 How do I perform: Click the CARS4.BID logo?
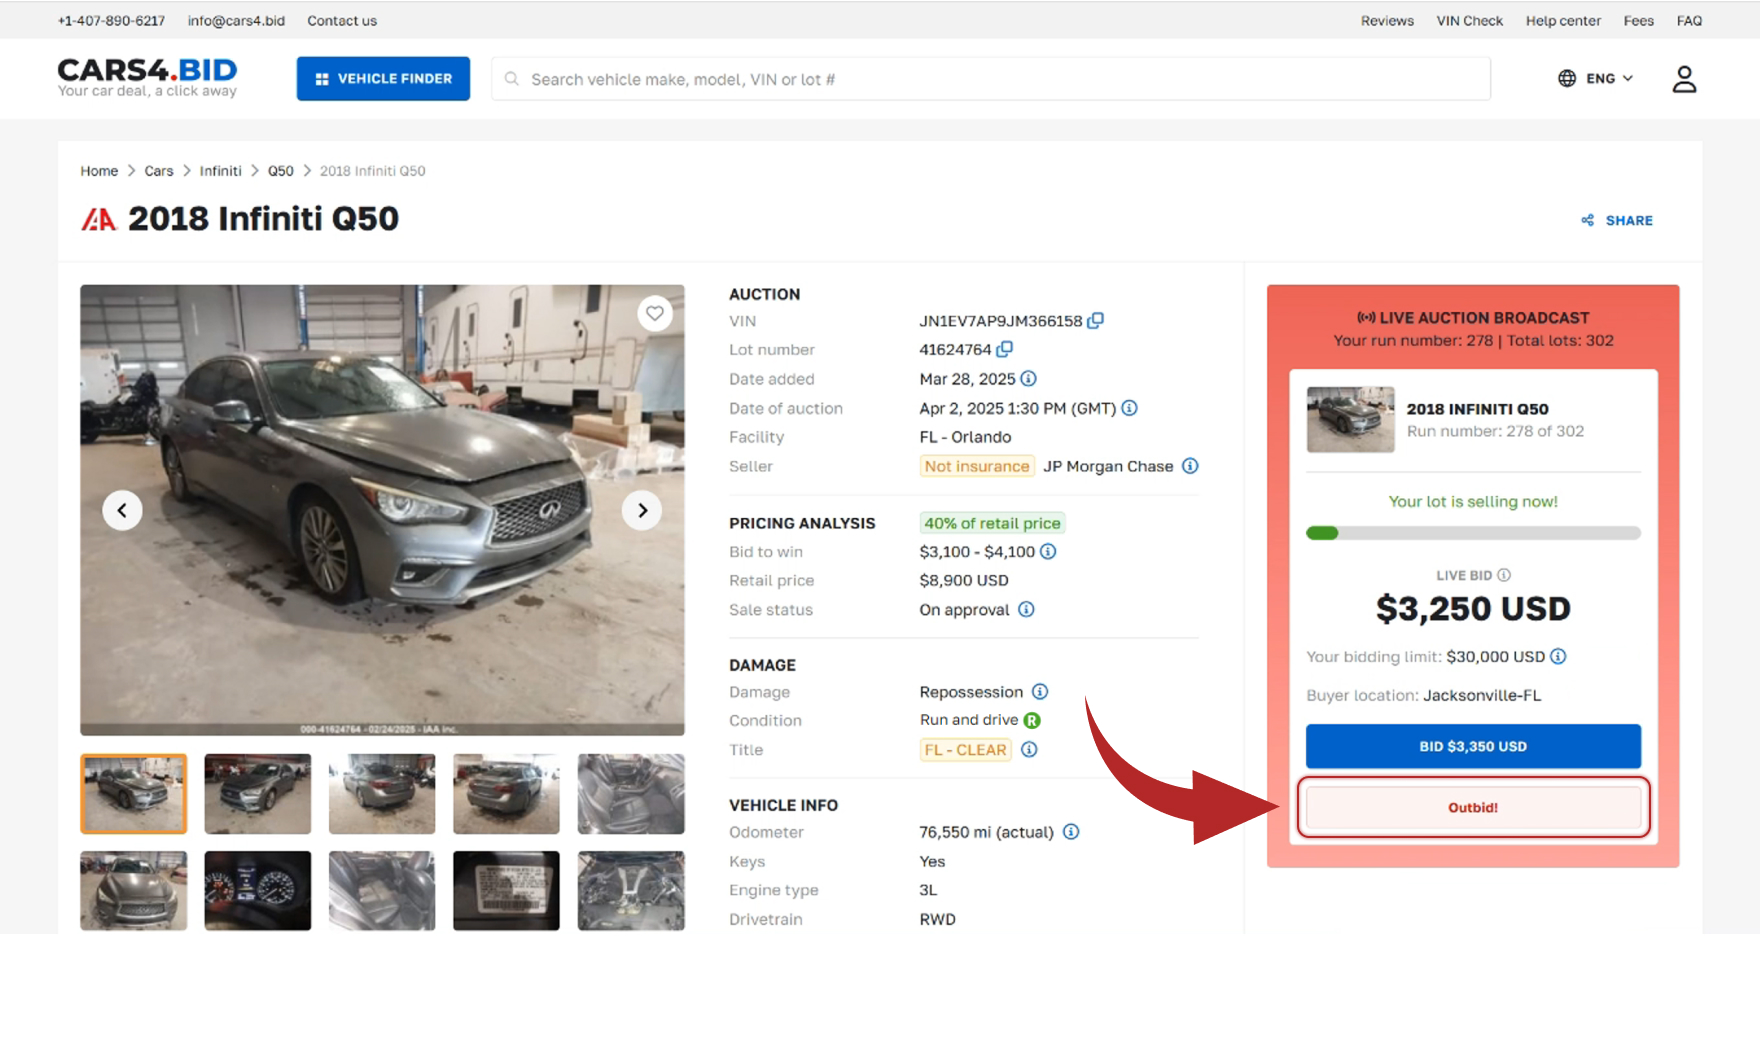pos(147,77)
